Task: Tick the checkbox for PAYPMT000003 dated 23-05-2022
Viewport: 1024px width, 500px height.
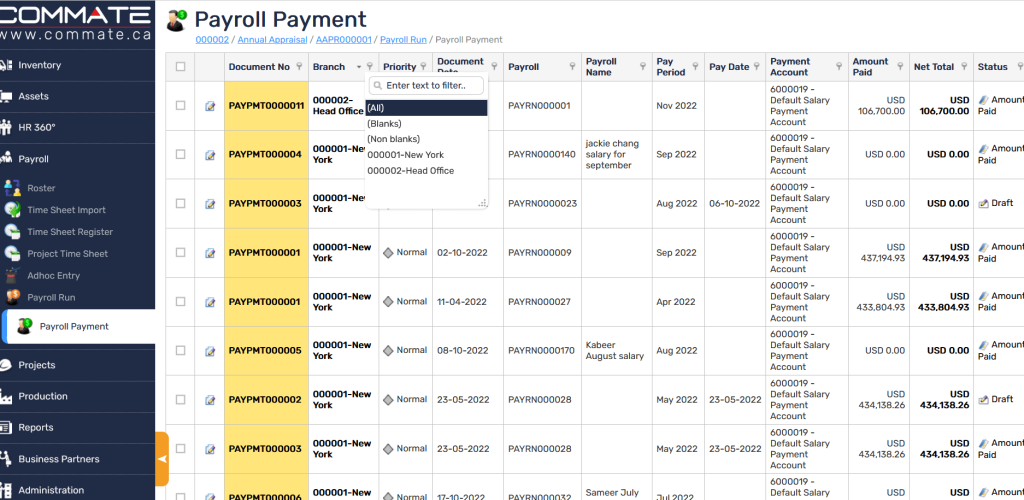Action: pyautogui.click(x=180, y=448)
